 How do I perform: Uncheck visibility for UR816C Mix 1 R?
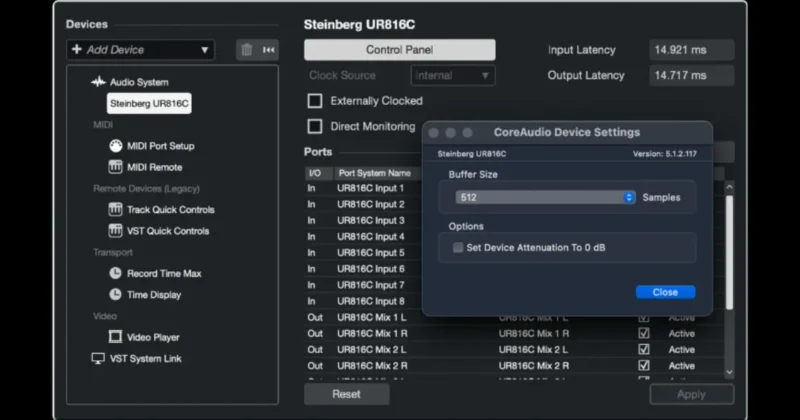coord(644,333)
